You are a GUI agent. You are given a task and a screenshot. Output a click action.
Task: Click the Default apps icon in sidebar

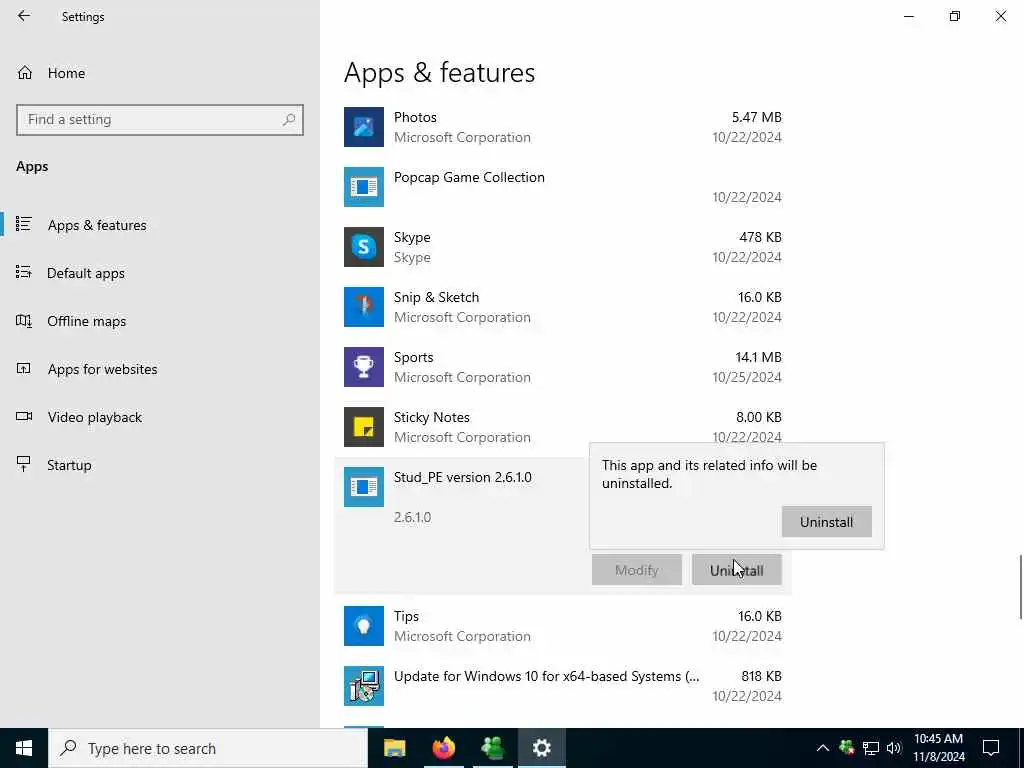click(24, 272)
